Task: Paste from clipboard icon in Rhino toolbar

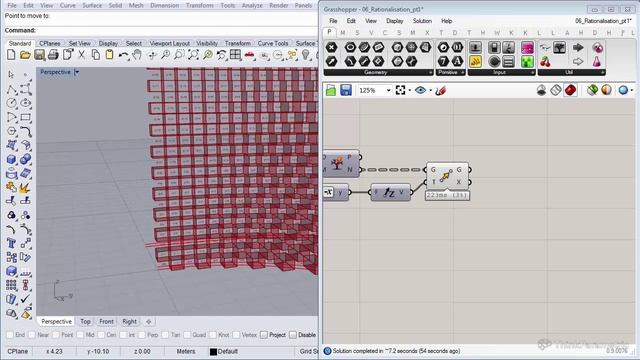Action: pyautogui.click(x=109, y=55)
